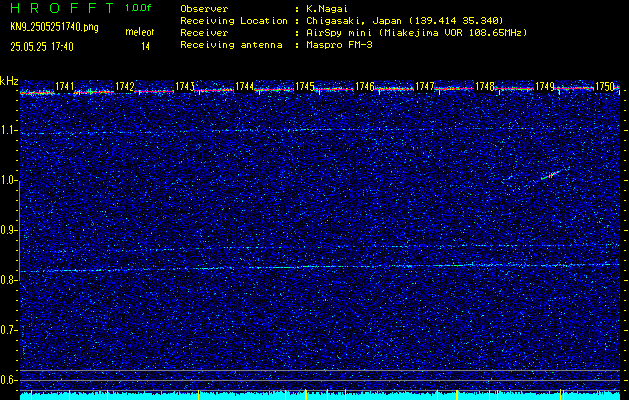Click the 0.8 frequency axis label
629x400 pixels.
point(9,280)
